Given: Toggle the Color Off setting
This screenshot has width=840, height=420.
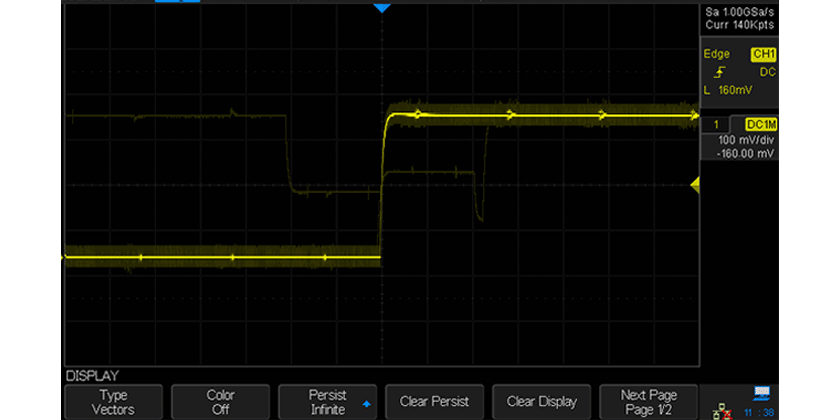Looking at the screenshot, I should click(x=220, y=401).
